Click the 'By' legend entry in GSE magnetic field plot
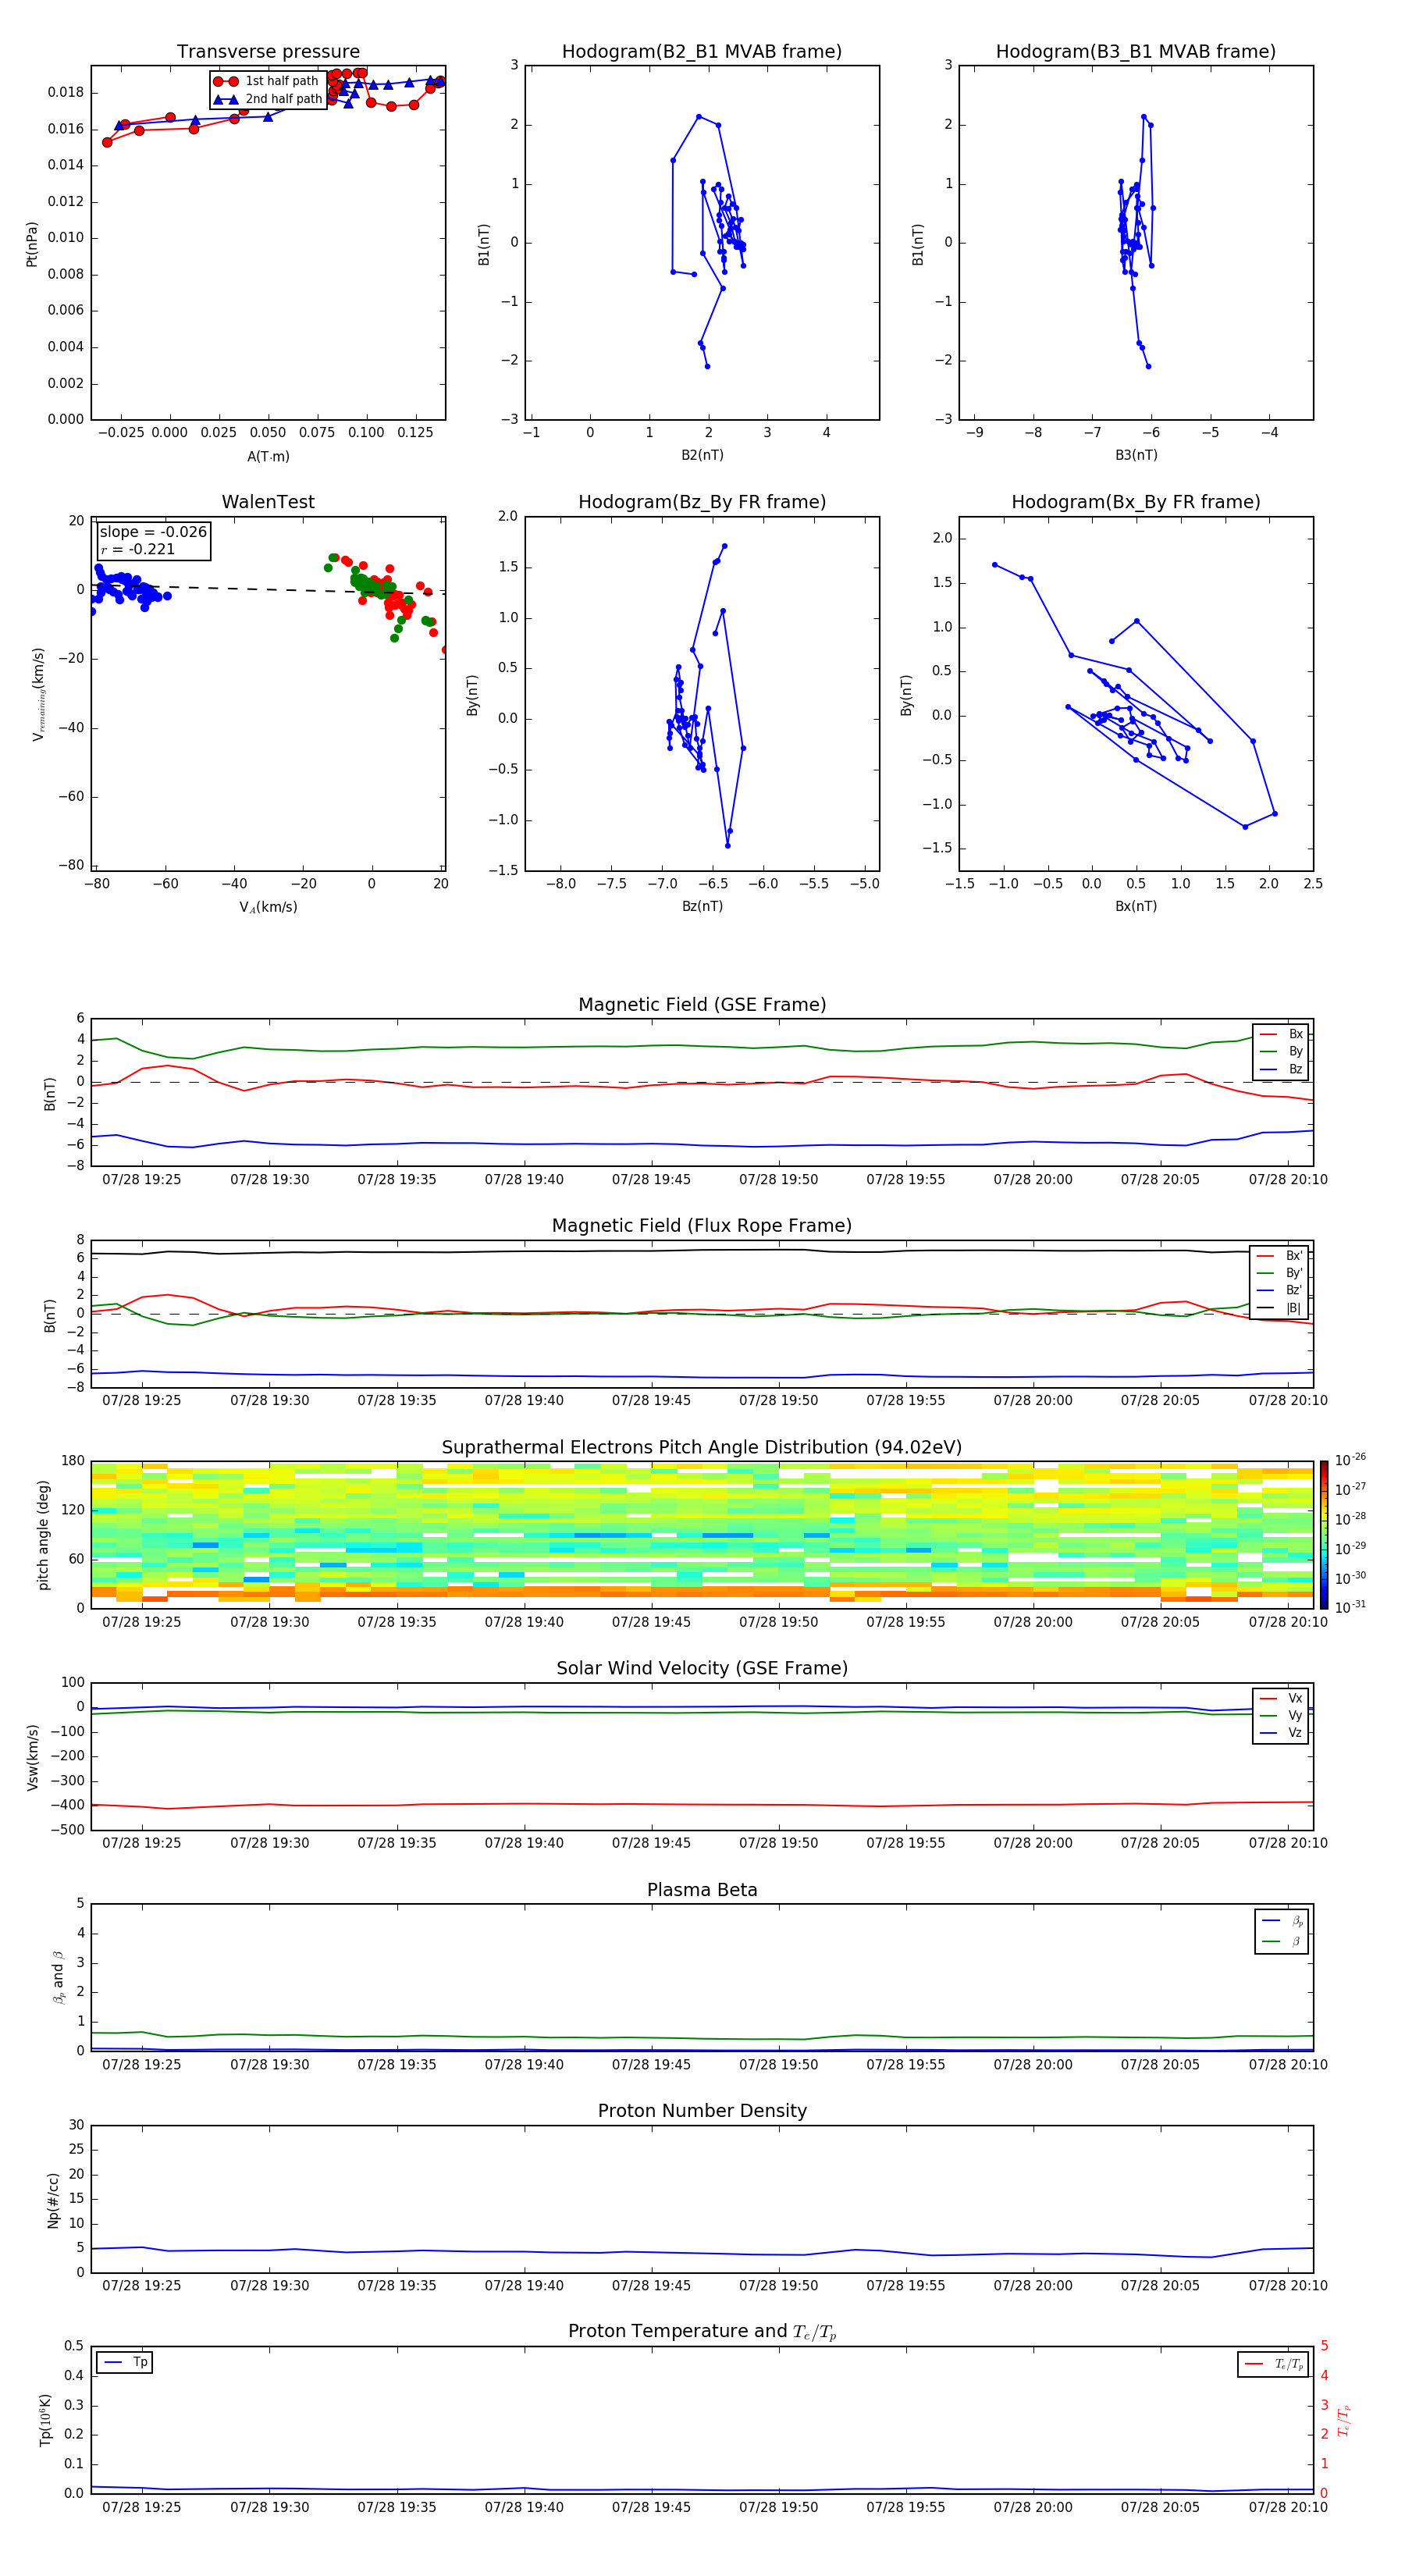This screenshot has width=1405, height=2576. tap(1281, 1052)
